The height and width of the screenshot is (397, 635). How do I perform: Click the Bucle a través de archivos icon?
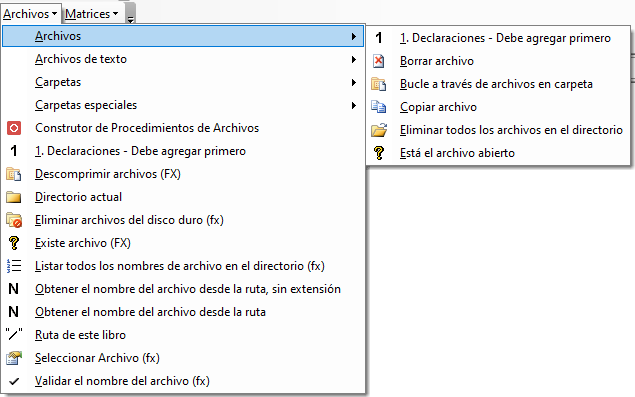pyautogui.click(x=379, y=84)
